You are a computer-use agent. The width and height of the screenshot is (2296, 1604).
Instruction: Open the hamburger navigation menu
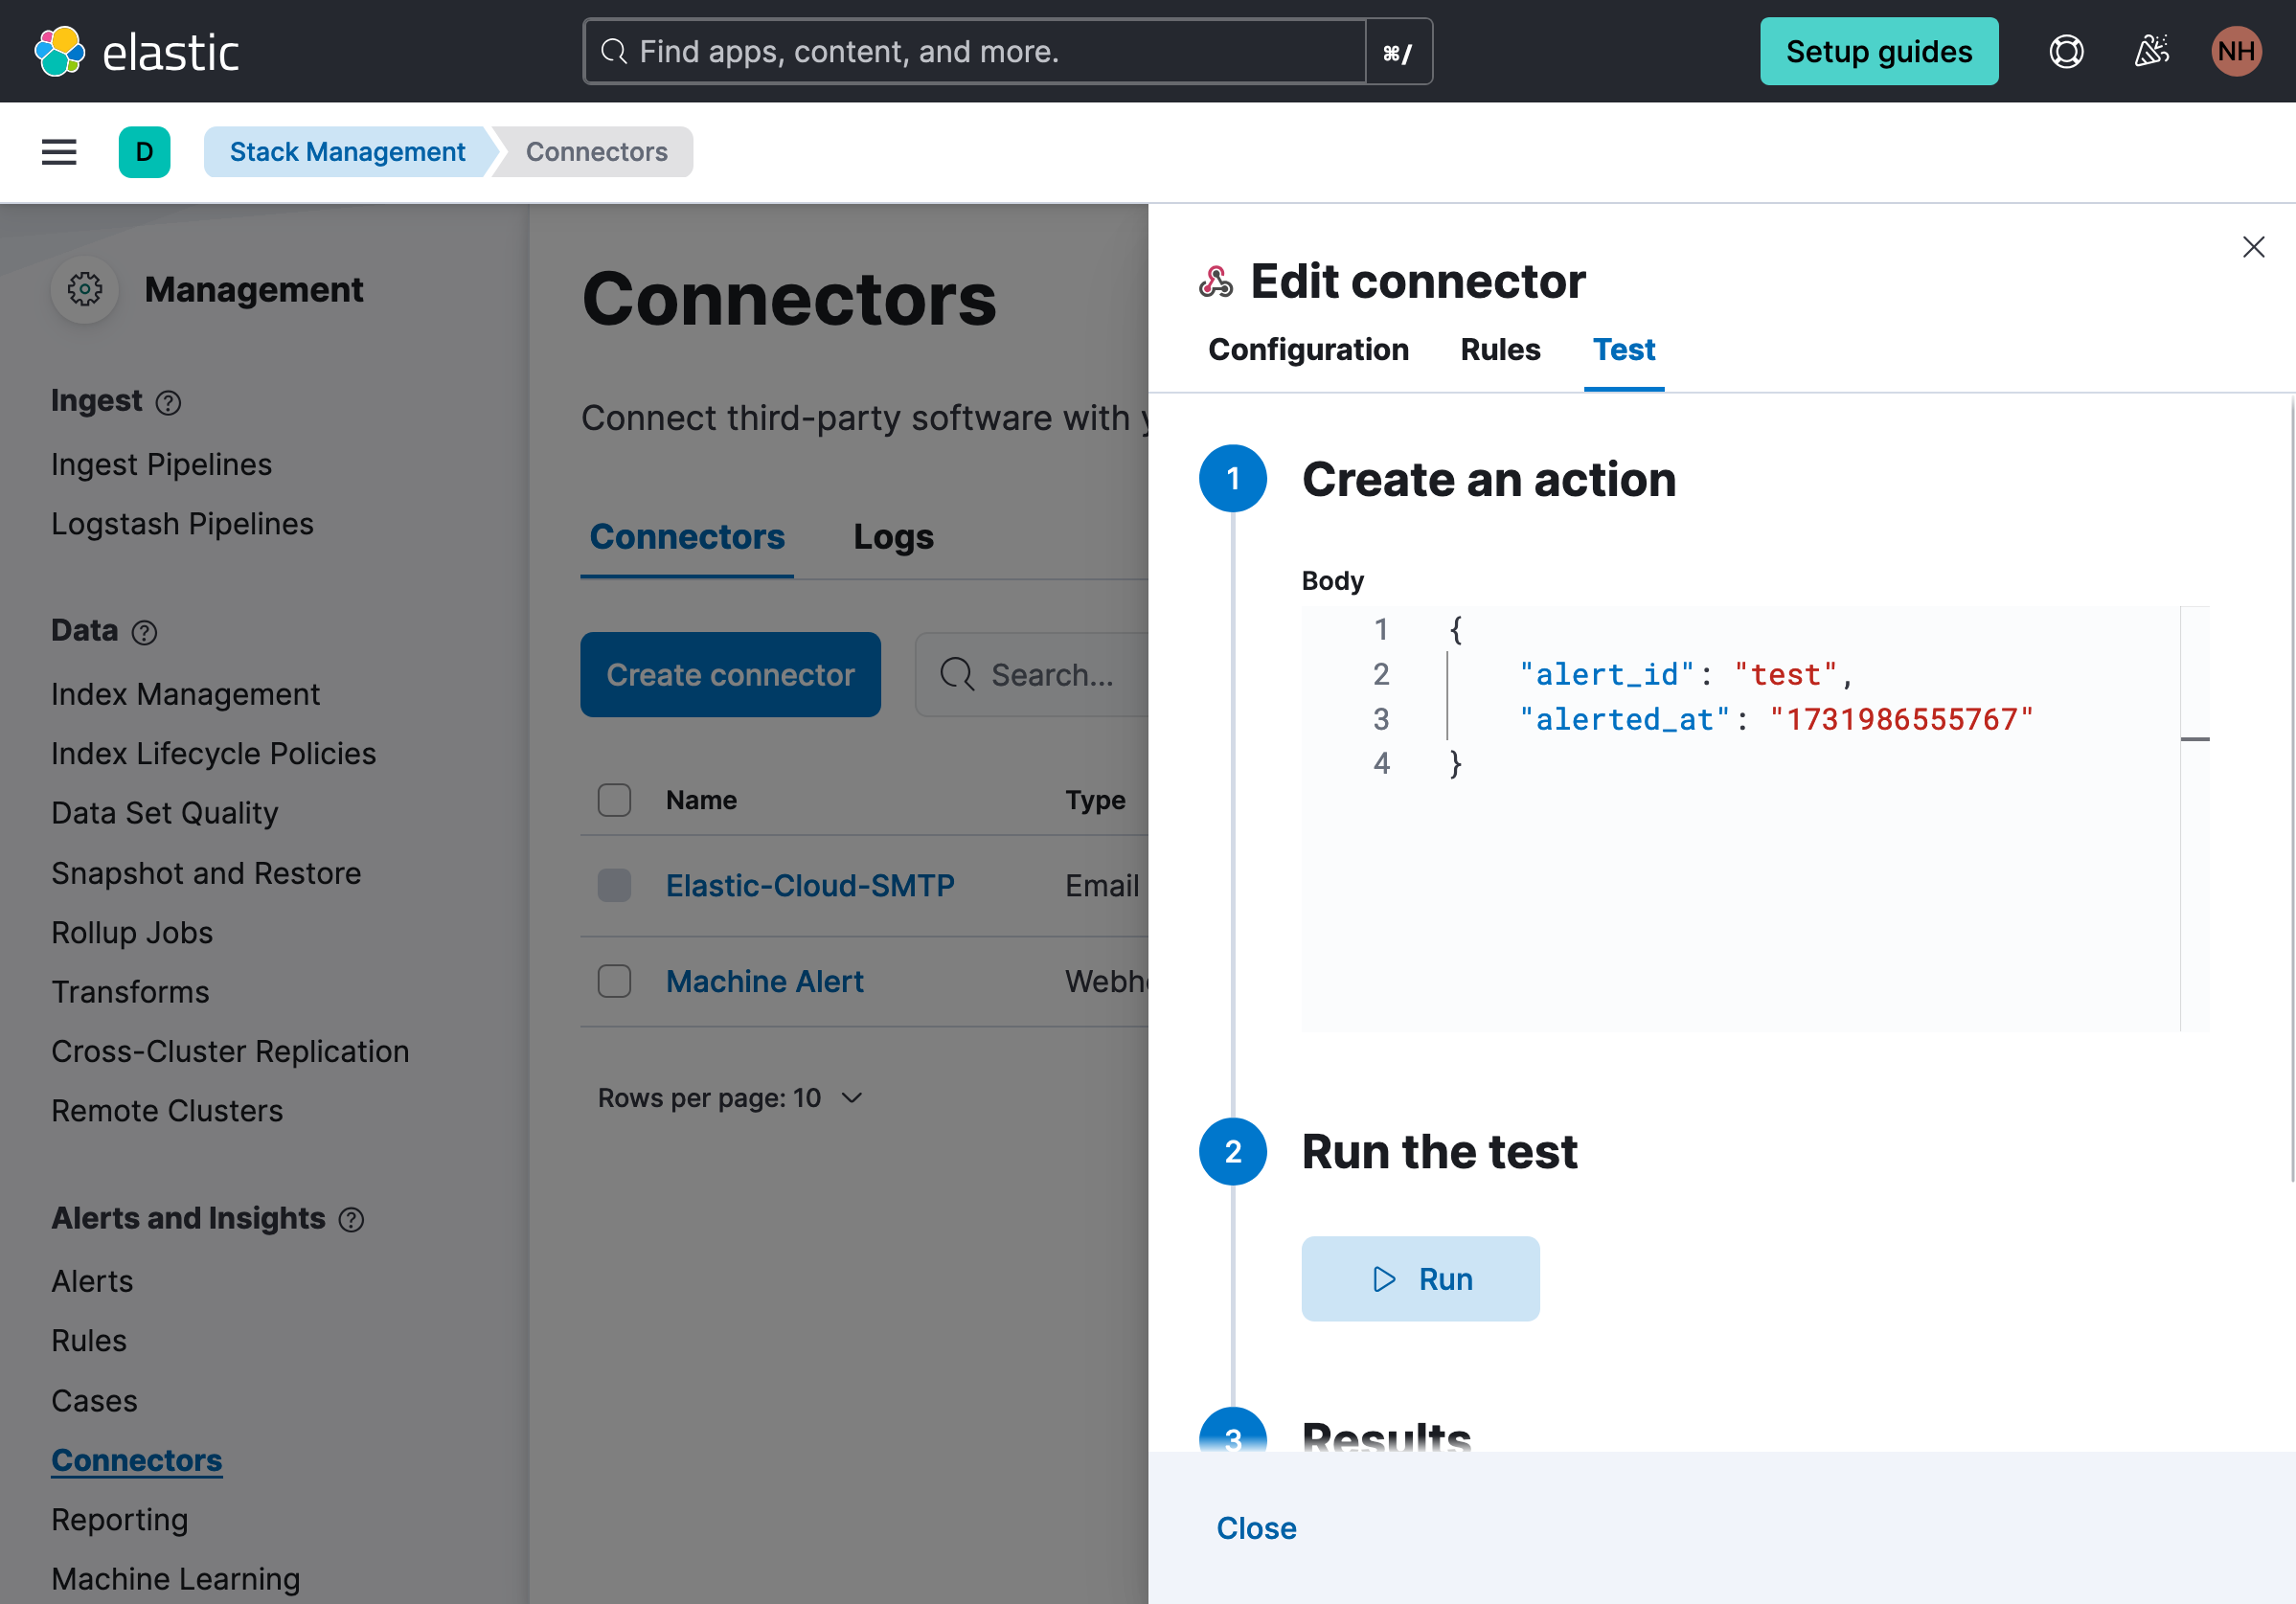pyautogui.click(x=59, y=152)
